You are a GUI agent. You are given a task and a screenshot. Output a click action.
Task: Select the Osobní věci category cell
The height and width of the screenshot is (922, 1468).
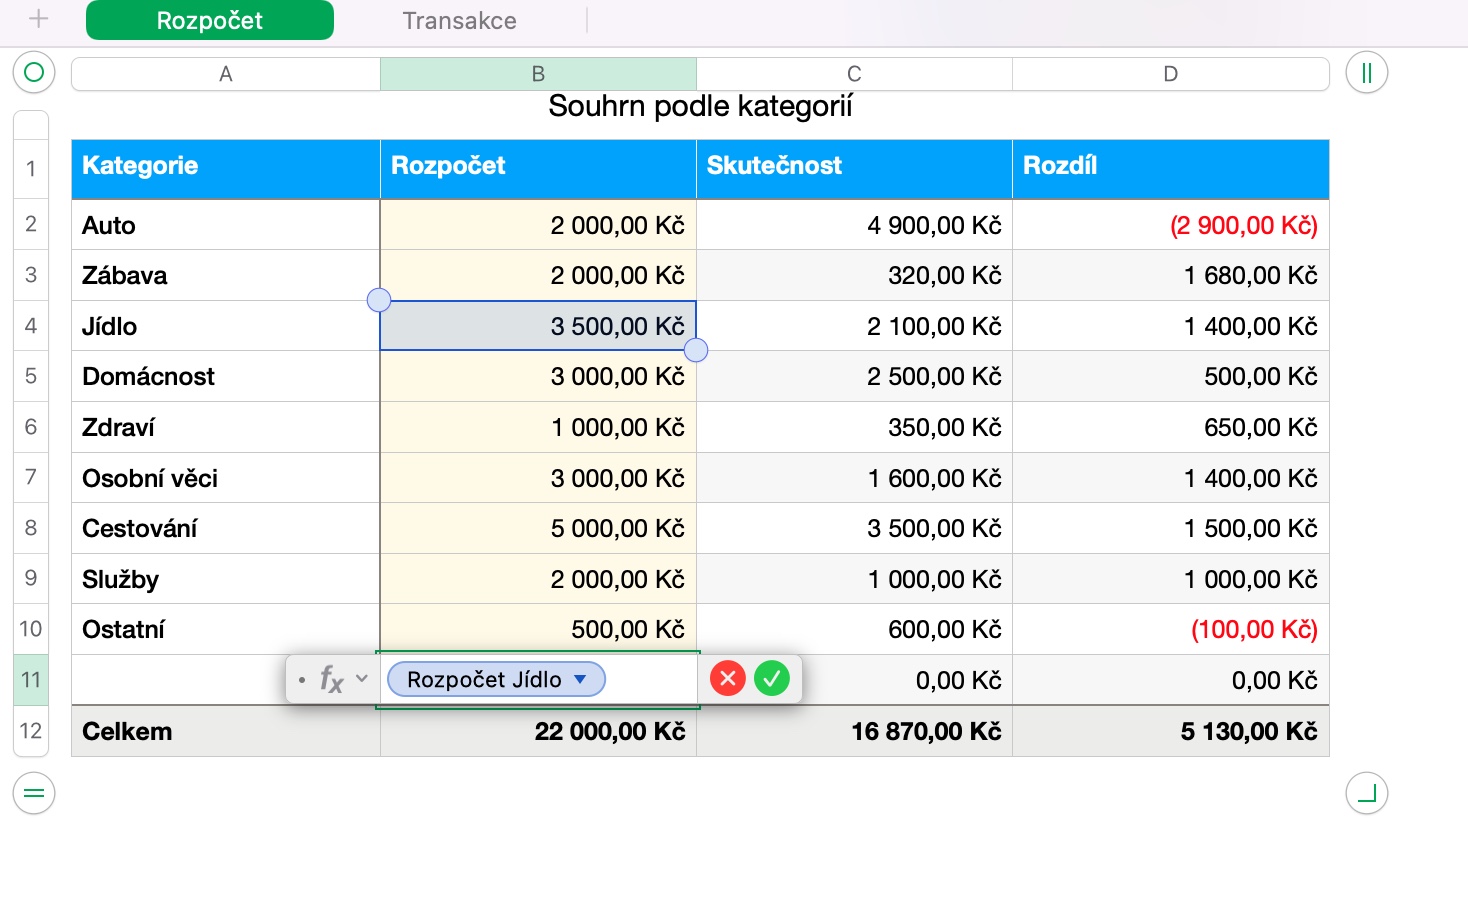tap(226, 478)
